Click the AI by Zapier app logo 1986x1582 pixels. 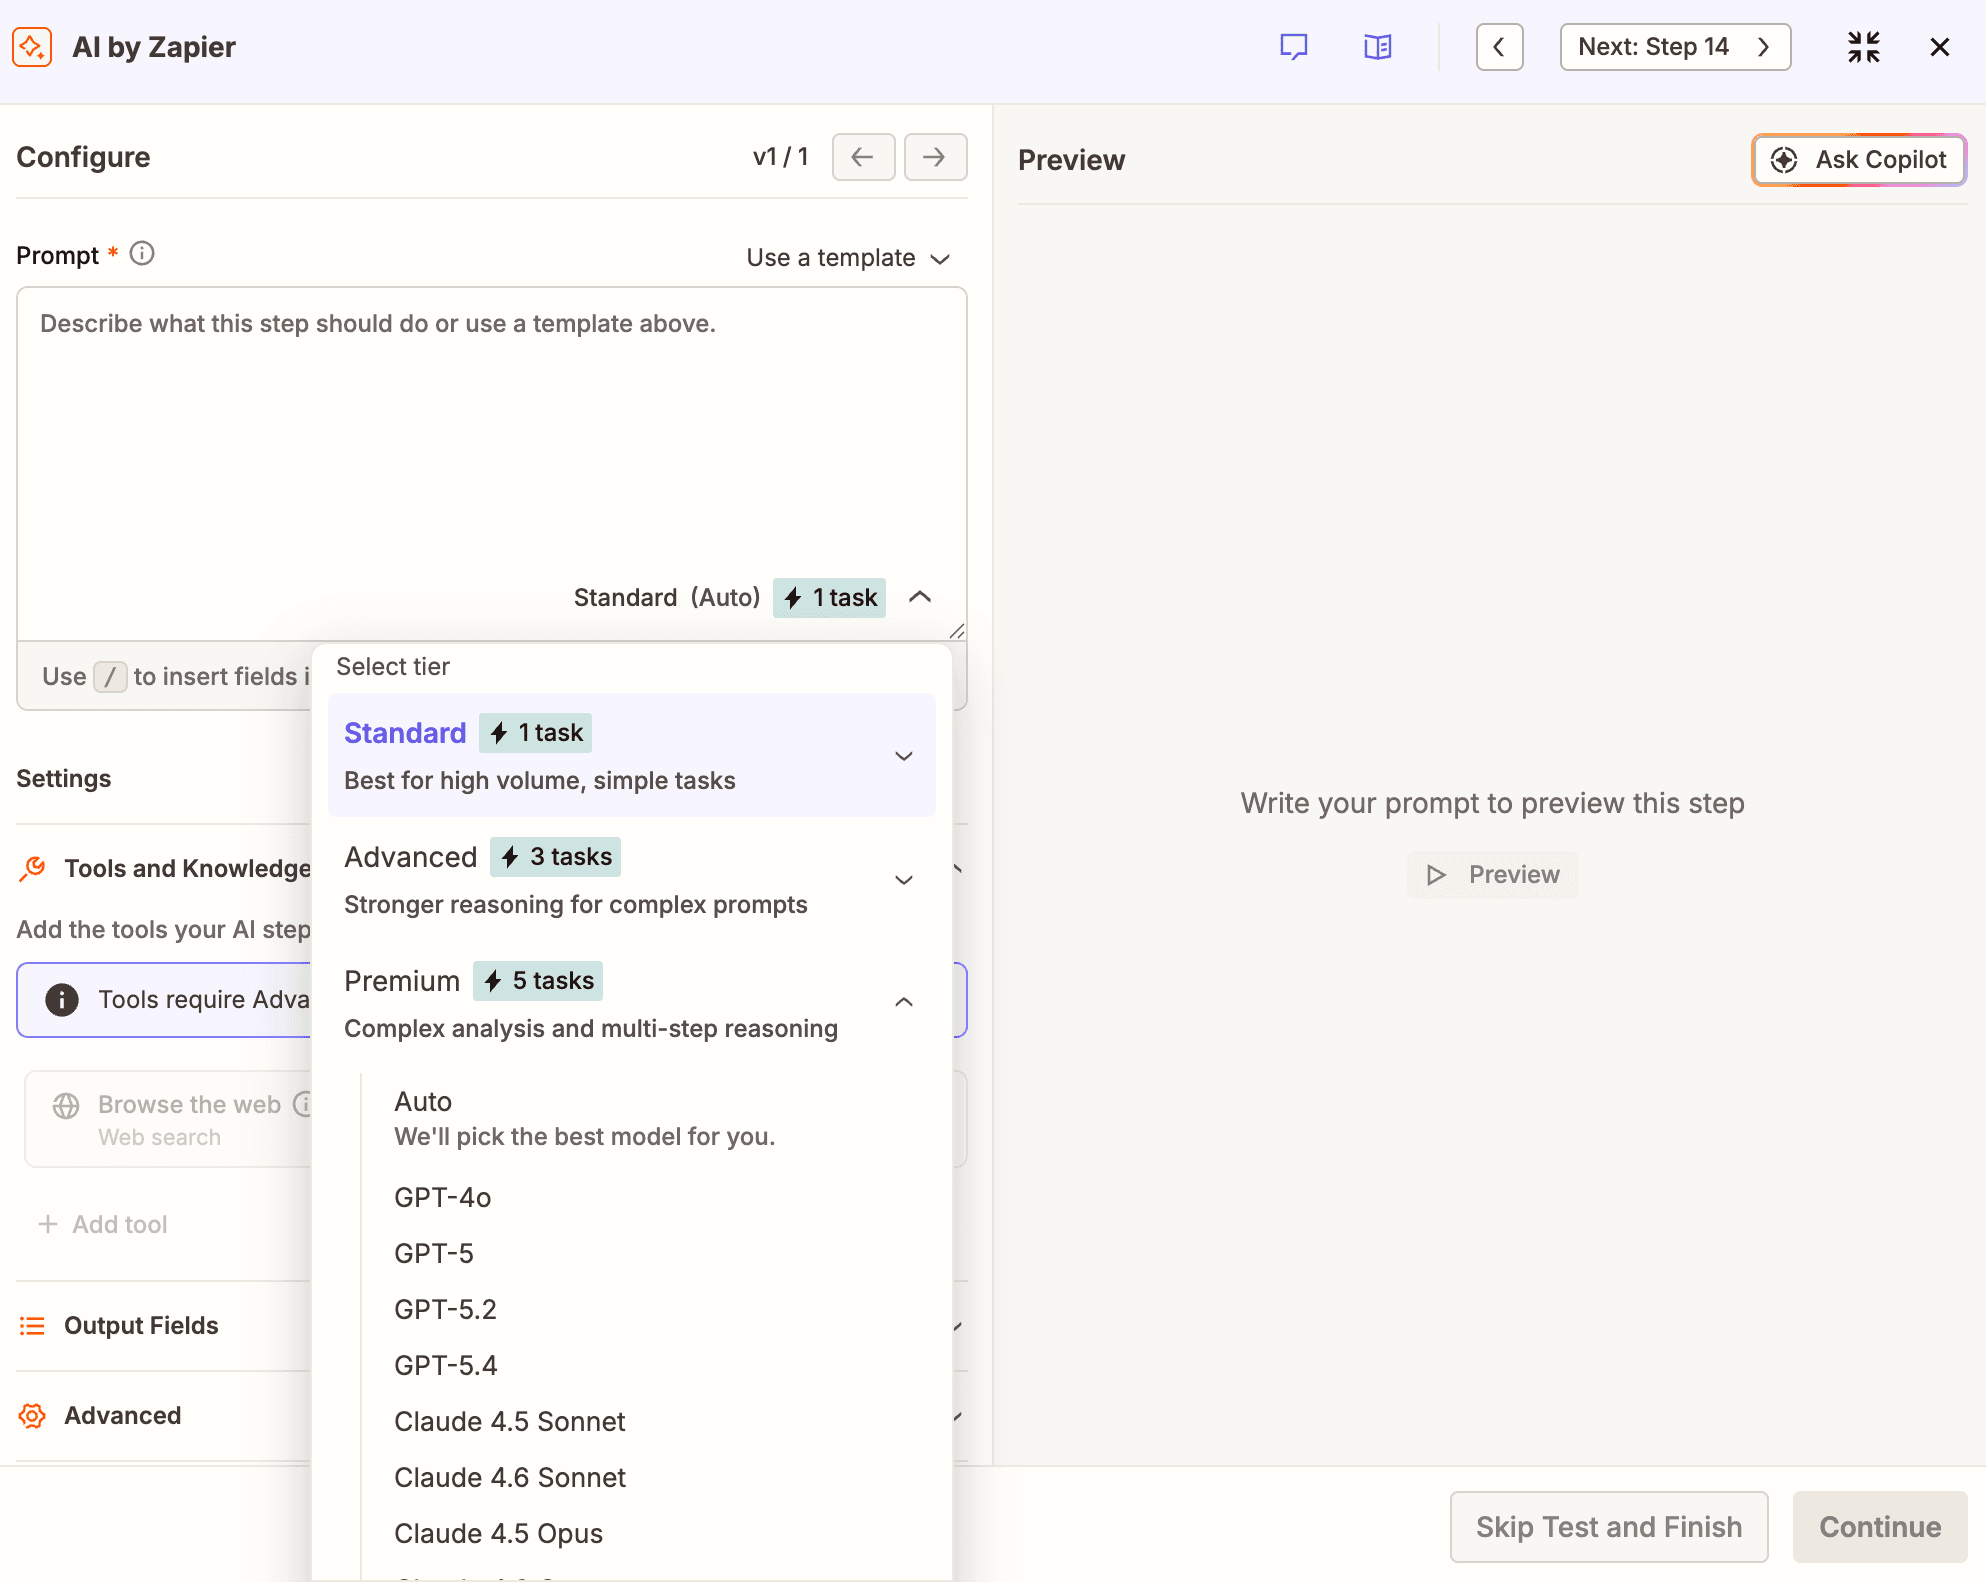pyautogui.click(x=32, y=47)
